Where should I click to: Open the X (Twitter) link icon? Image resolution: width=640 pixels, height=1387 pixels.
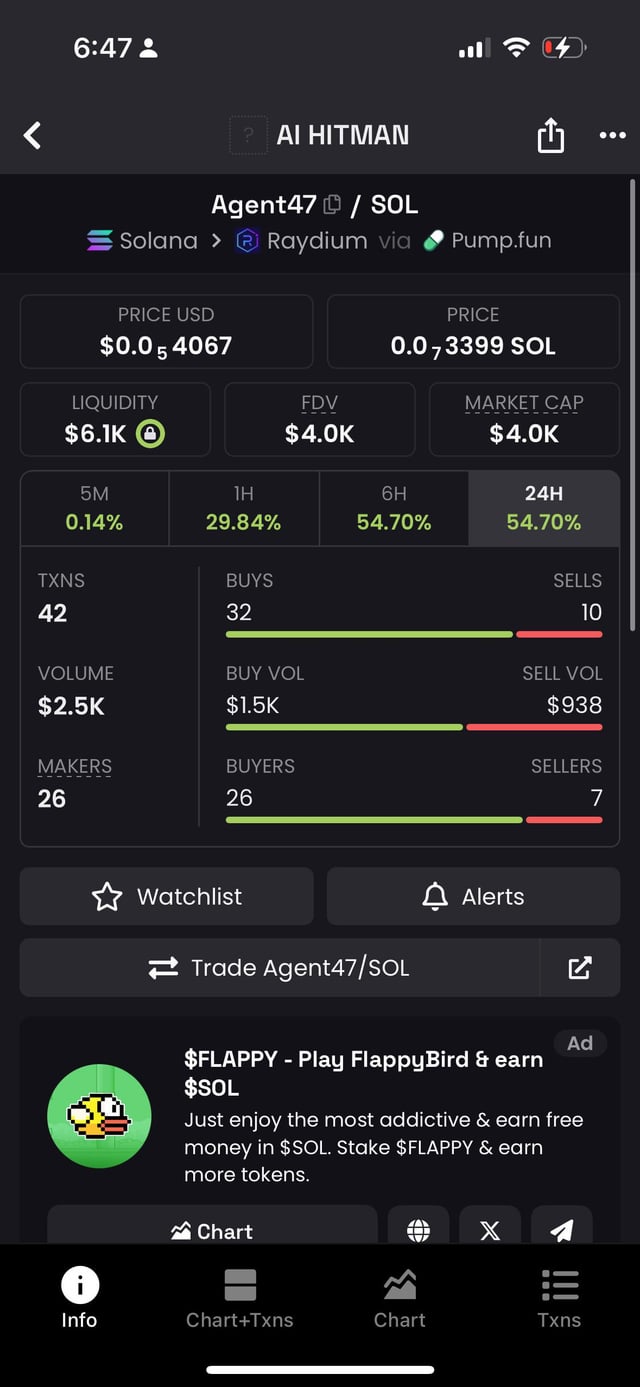pos(490,1230)
